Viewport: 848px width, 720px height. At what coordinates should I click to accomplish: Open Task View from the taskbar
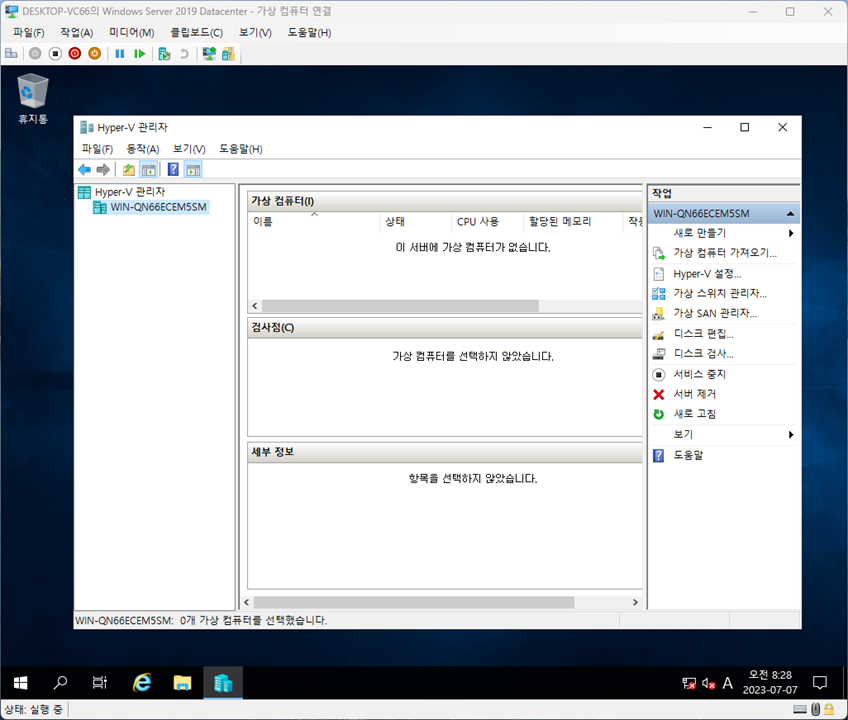100,683
